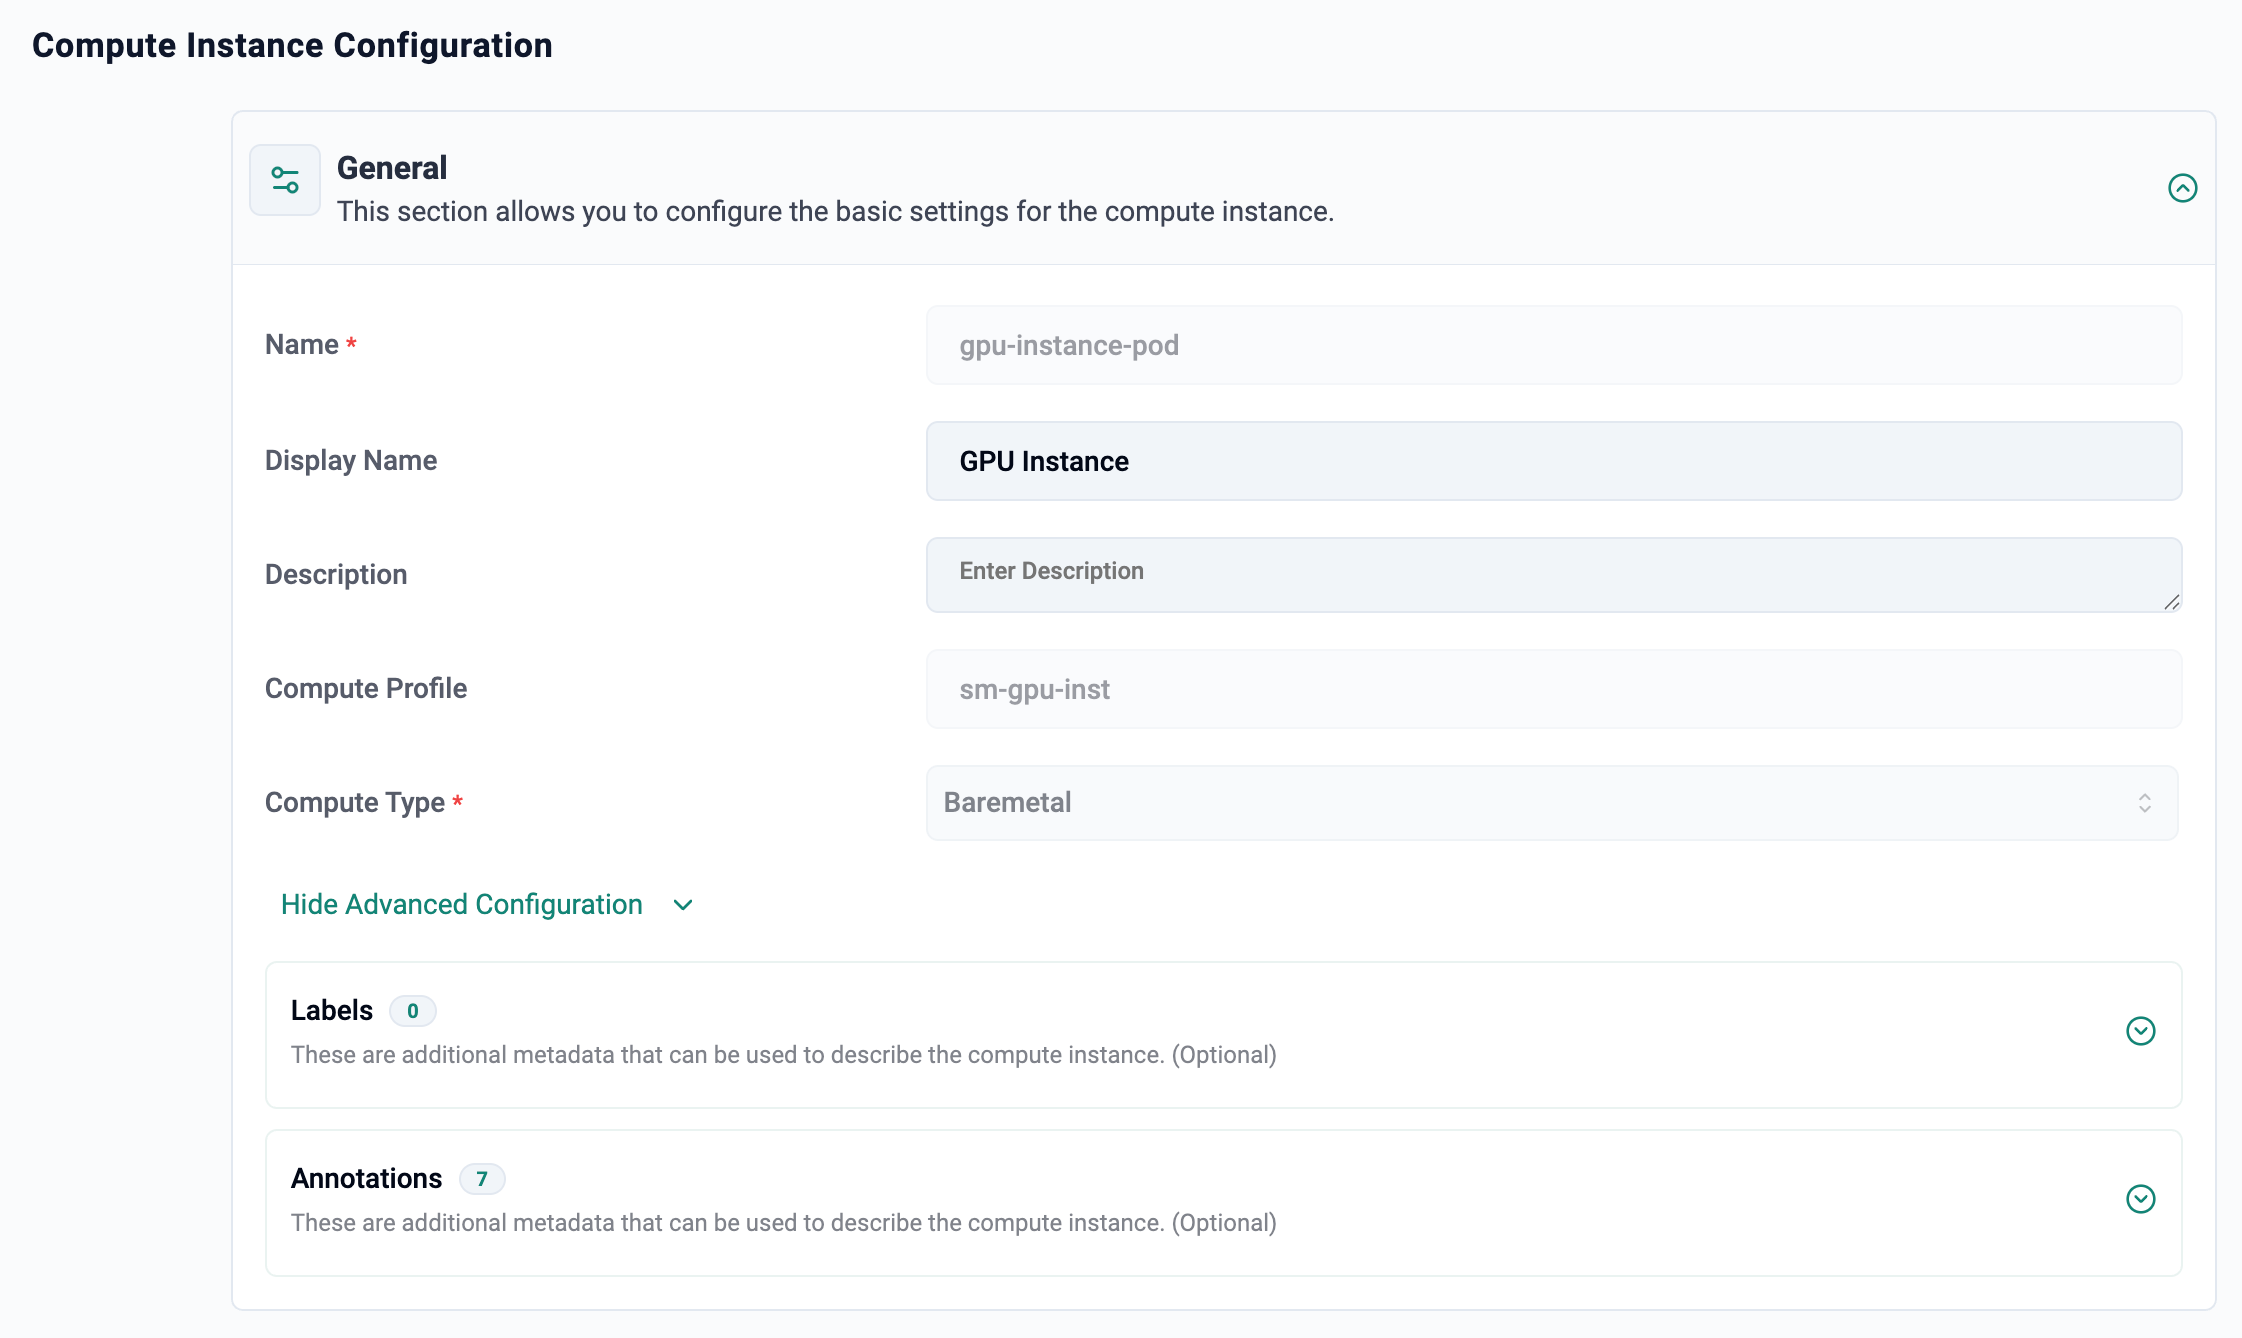Viewport: 2242px width, 1338px height.
Task: Click the chevron next to Hide Advanced Configuration
Action: [x=683, y=905]
